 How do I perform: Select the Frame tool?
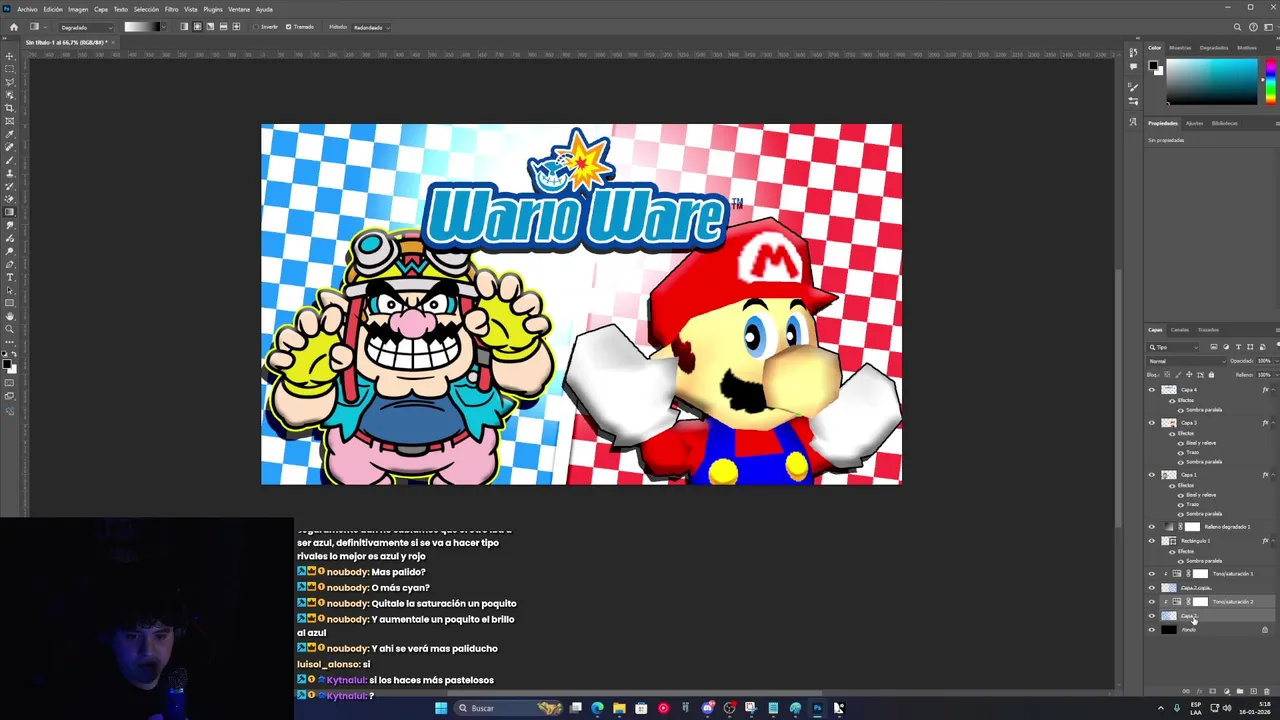click(x=10, y=121)
